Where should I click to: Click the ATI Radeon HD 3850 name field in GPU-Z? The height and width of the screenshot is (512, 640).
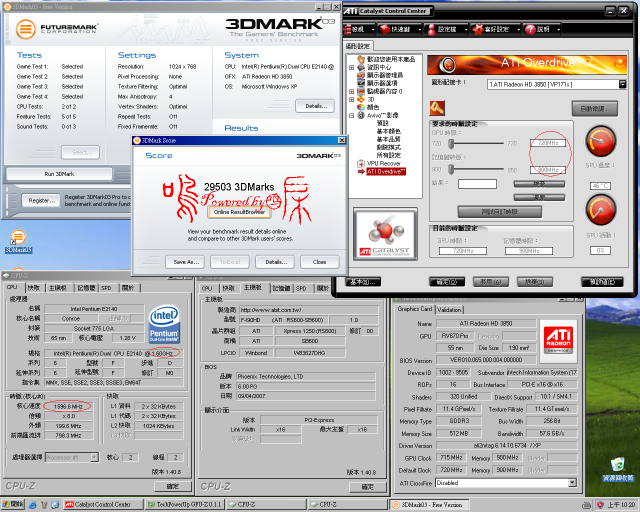tap(486, 323)
